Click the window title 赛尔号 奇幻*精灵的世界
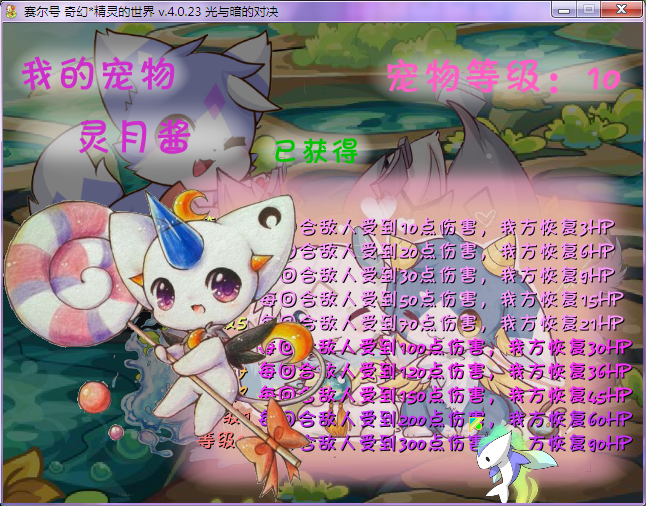The height and width of the screenshot is (506, 646). pyautogui.click(x=151, y=11)
